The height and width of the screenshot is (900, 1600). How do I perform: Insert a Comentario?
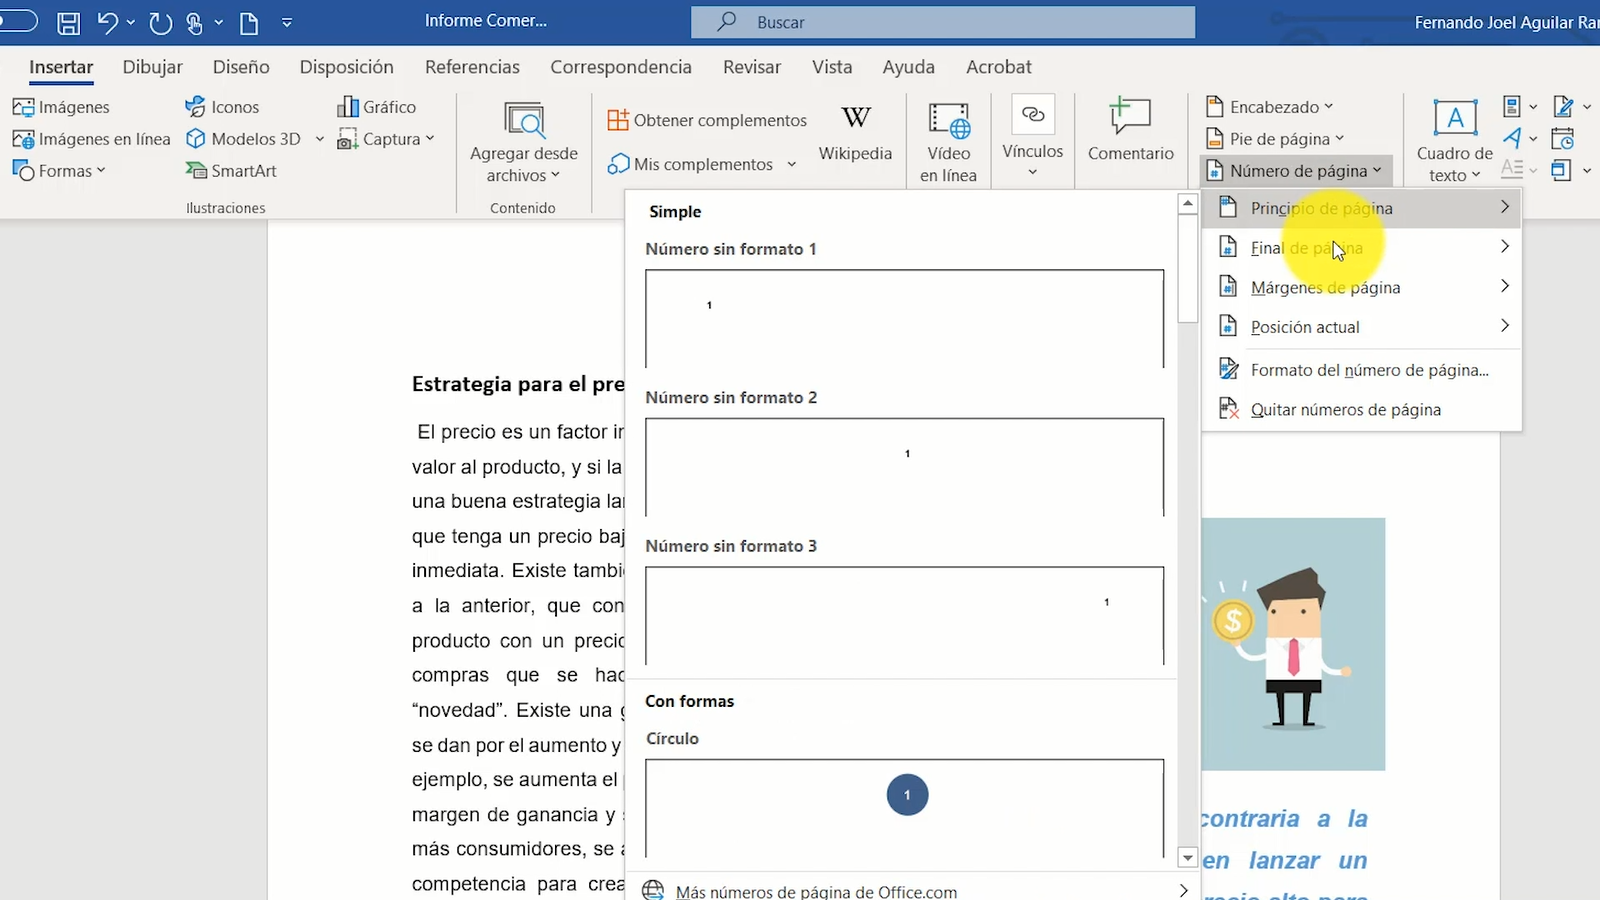tap(1130, 131)
